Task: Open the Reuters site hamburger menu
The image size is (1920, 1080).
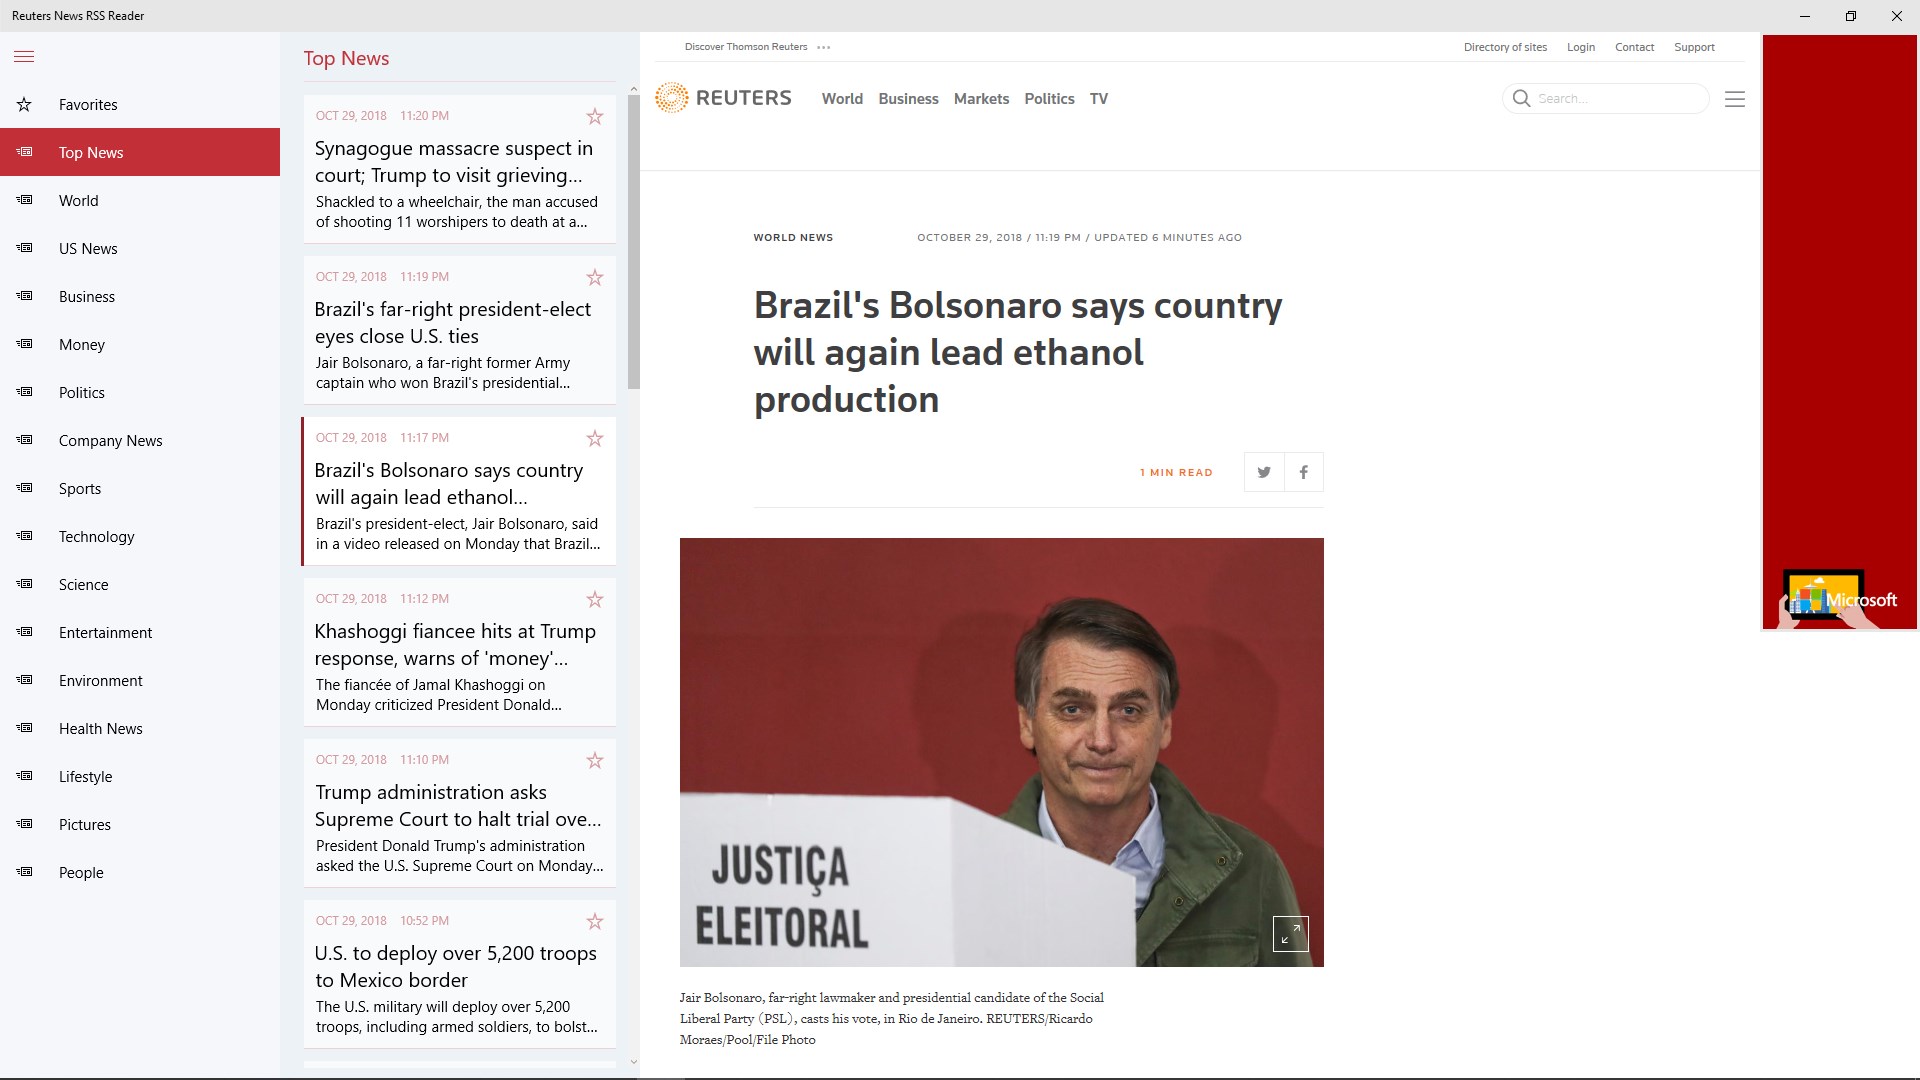Action: (x=1735, y=99)
